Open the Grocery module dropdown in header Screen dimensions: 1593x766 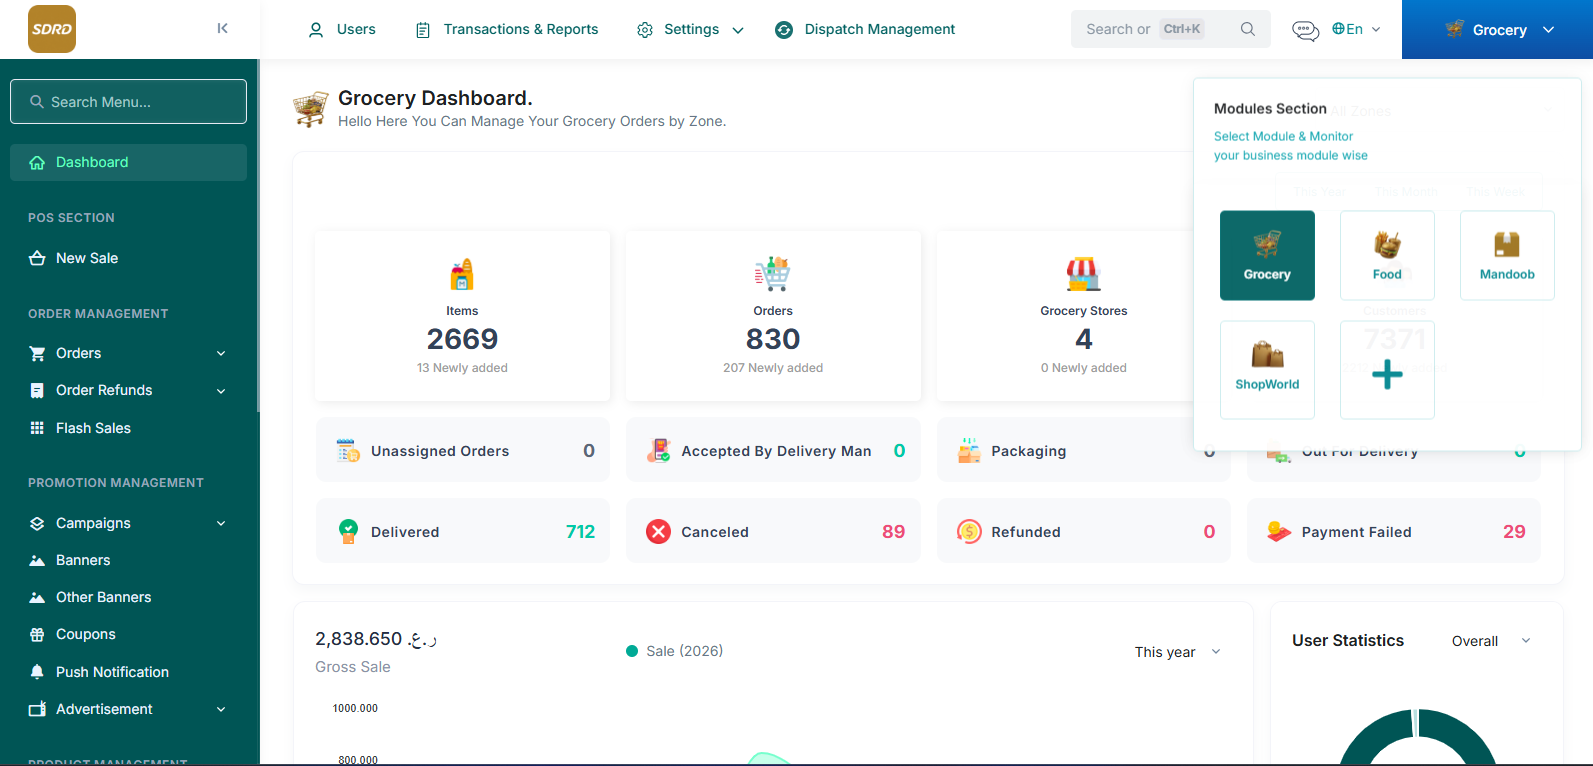(1497, 30)
